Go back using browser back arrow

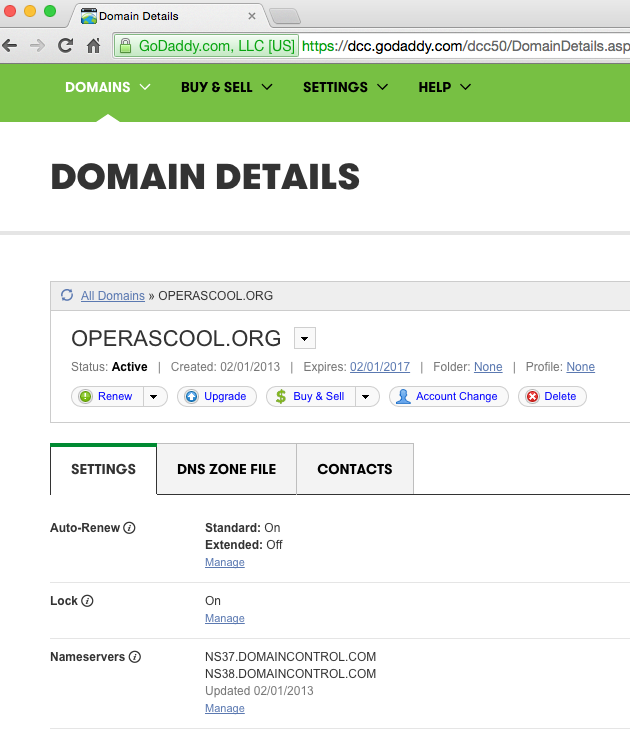coord(11,45)
